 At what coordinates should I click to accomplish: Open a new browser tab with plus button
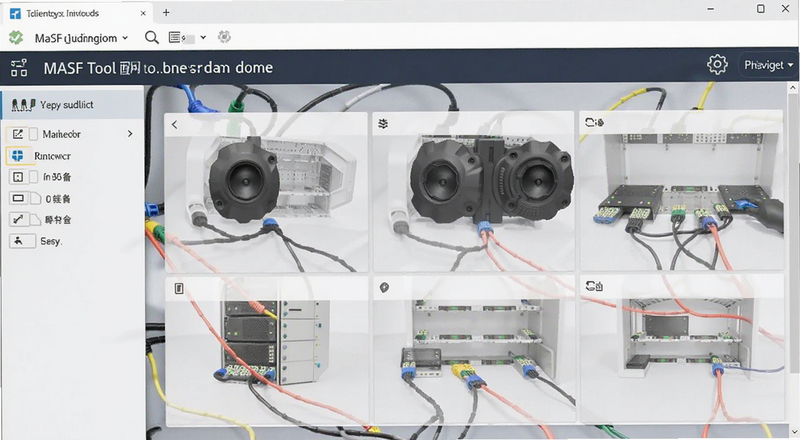click(166, 13)
